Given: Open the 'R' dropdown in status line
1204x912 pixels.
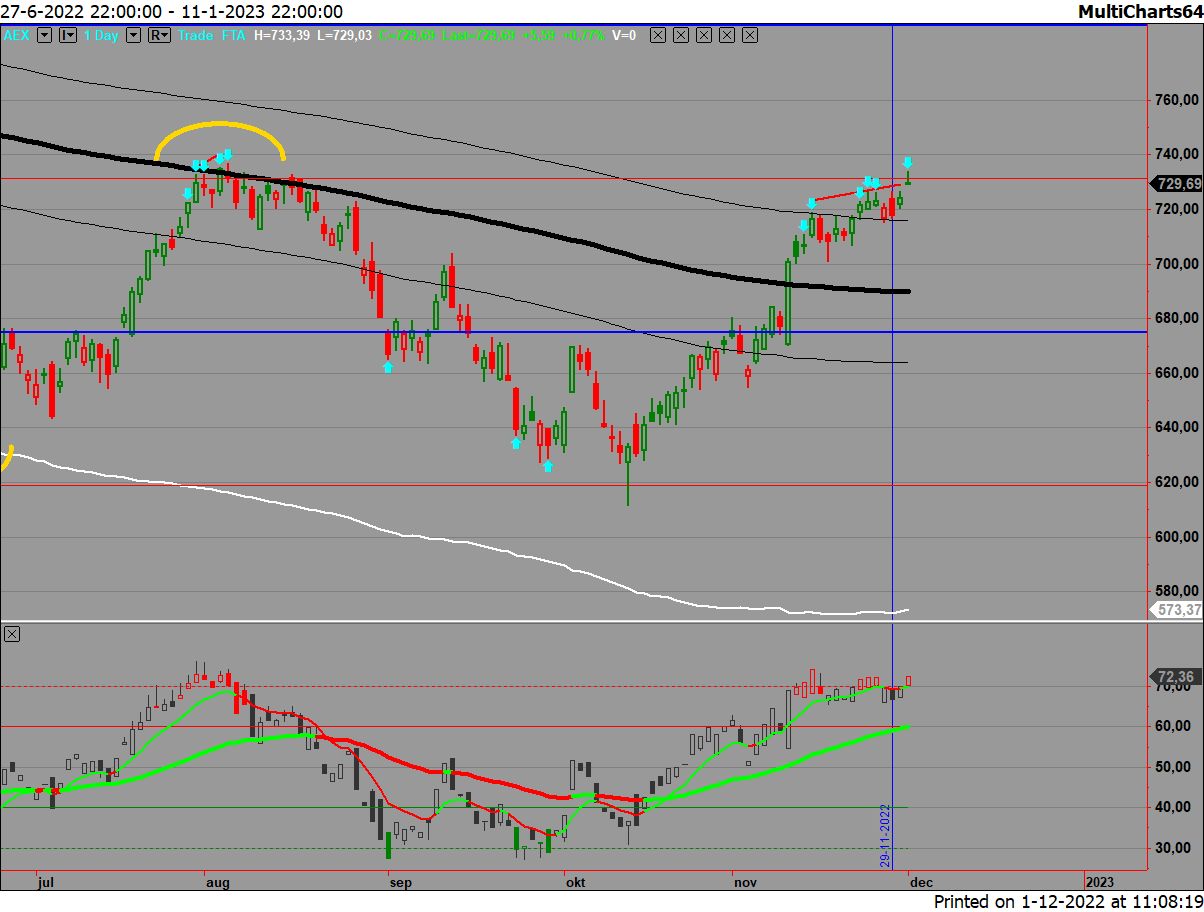Looking at the screenshot, I should coord(159,36).
